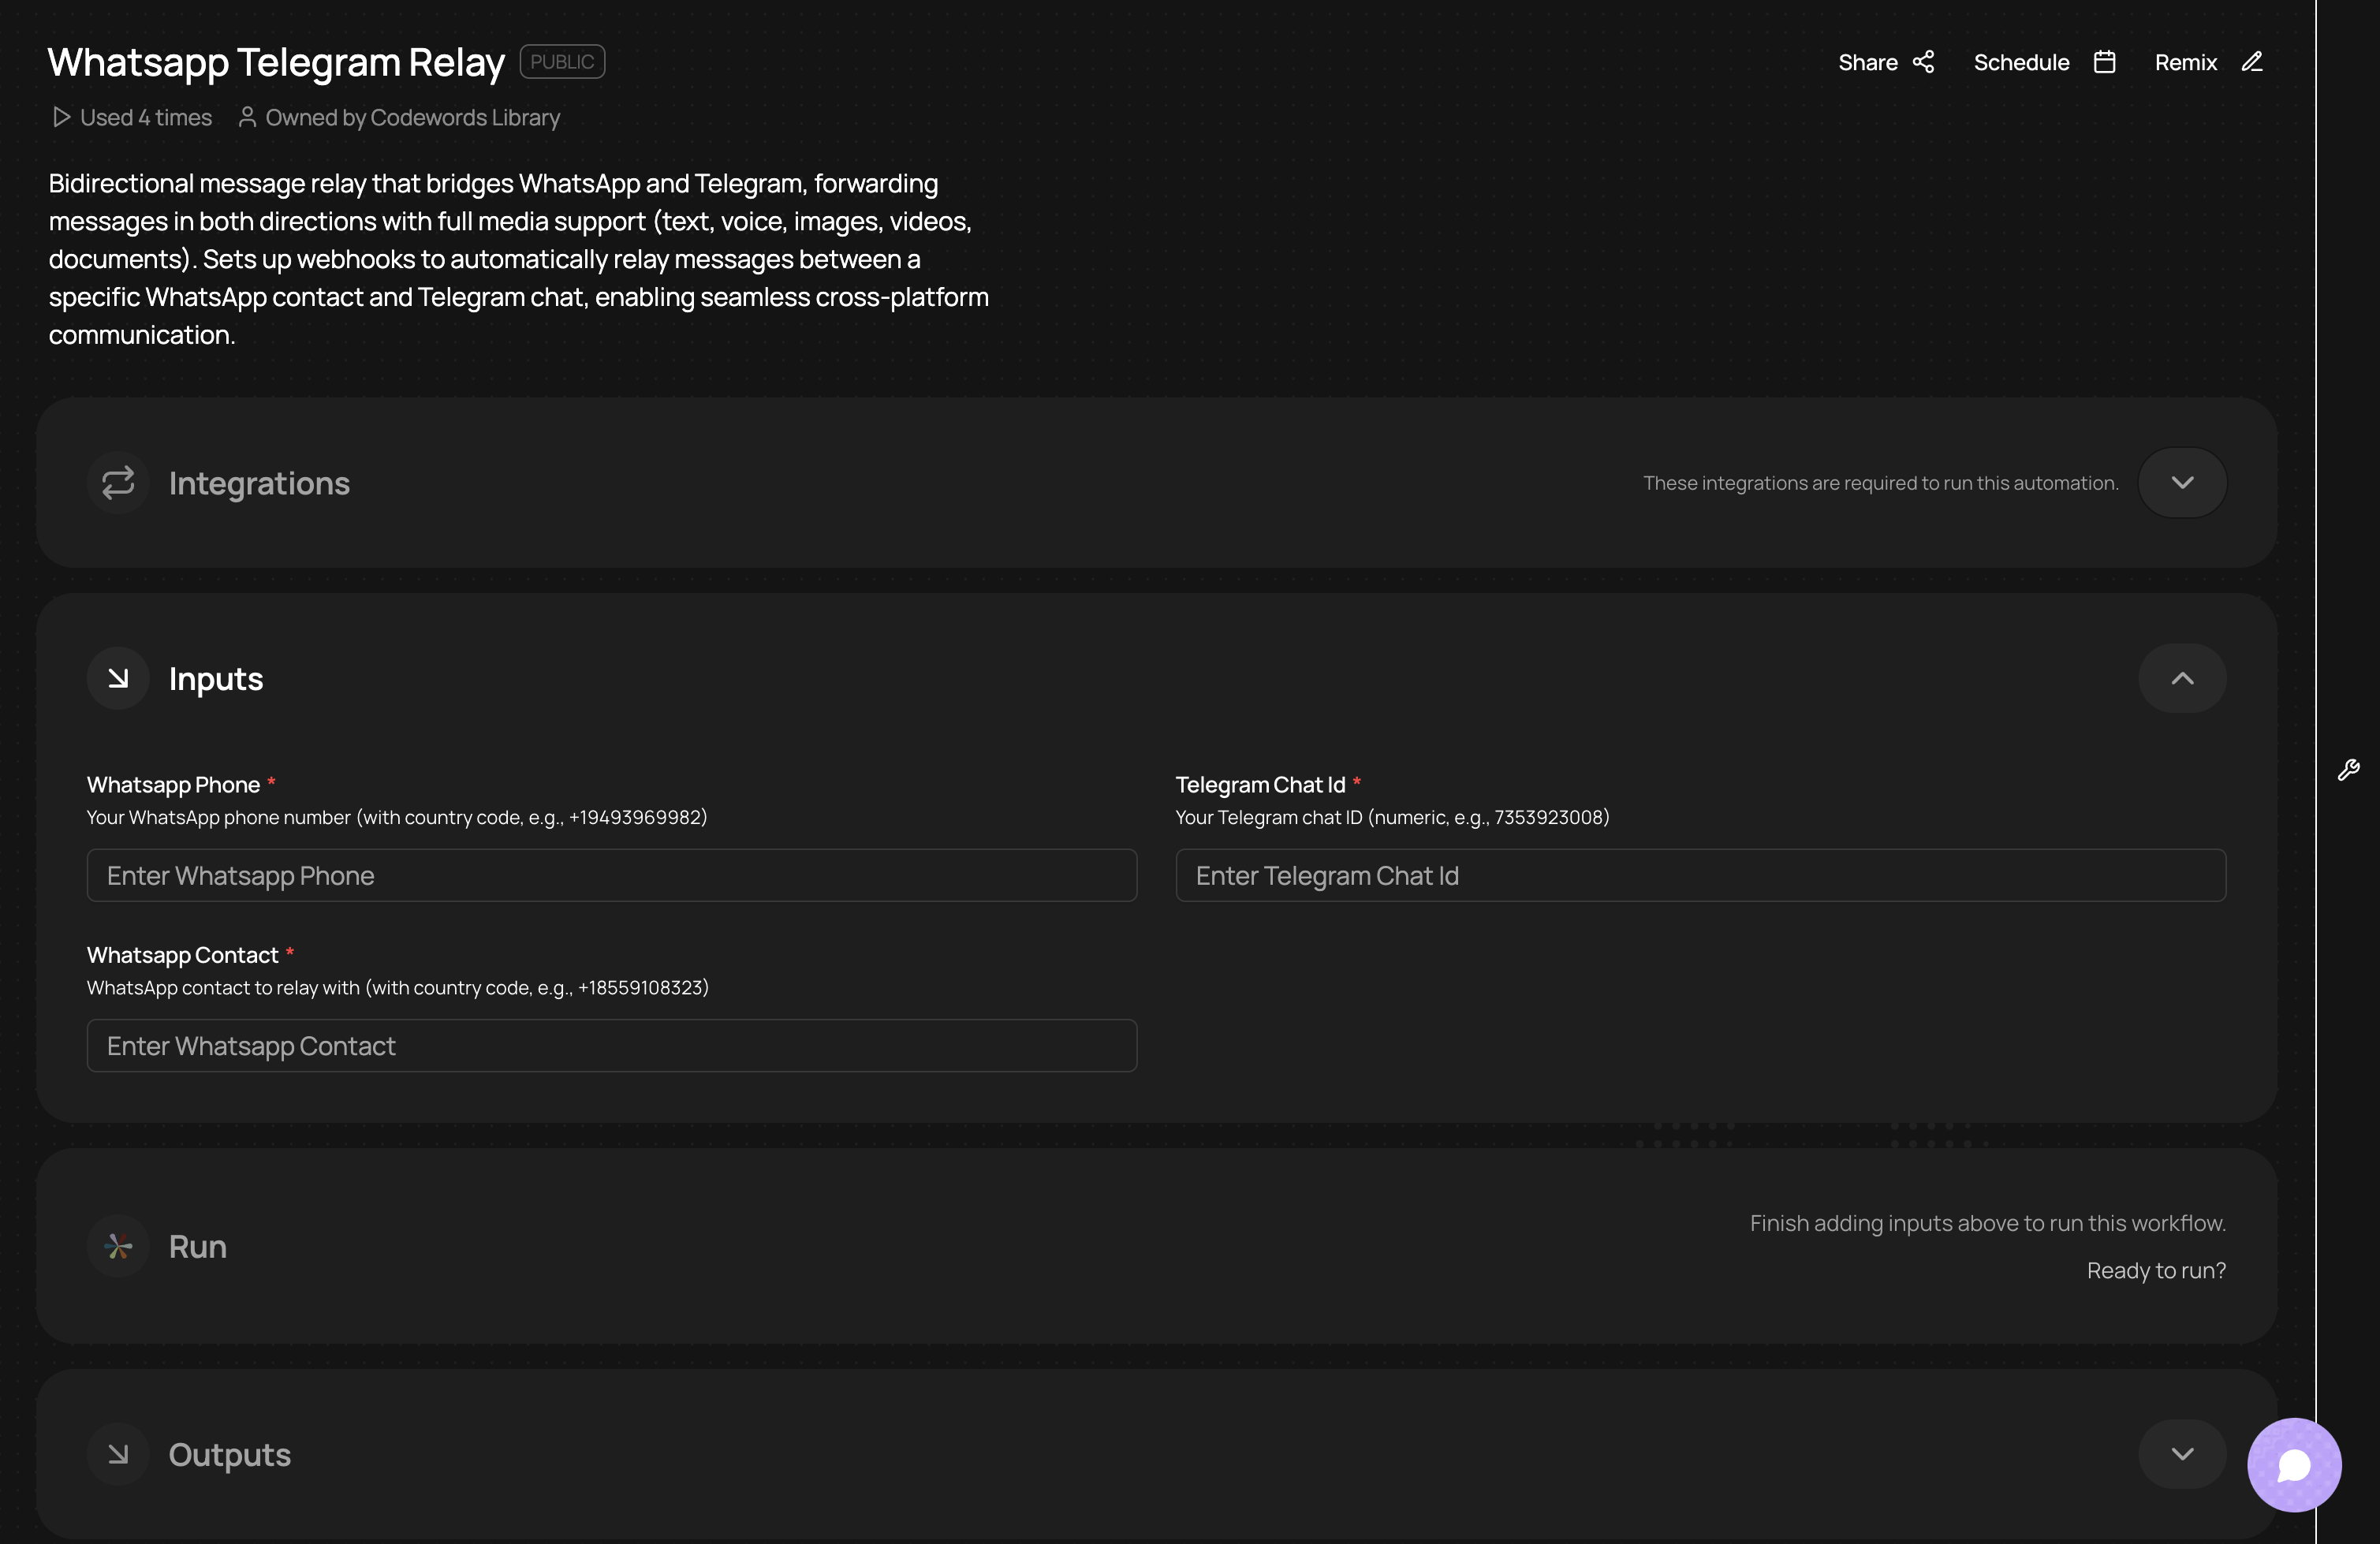Viewport: 2380px width, 1544px height.
Task: Click the Share network icon
Action: (x=1923, y=62)
